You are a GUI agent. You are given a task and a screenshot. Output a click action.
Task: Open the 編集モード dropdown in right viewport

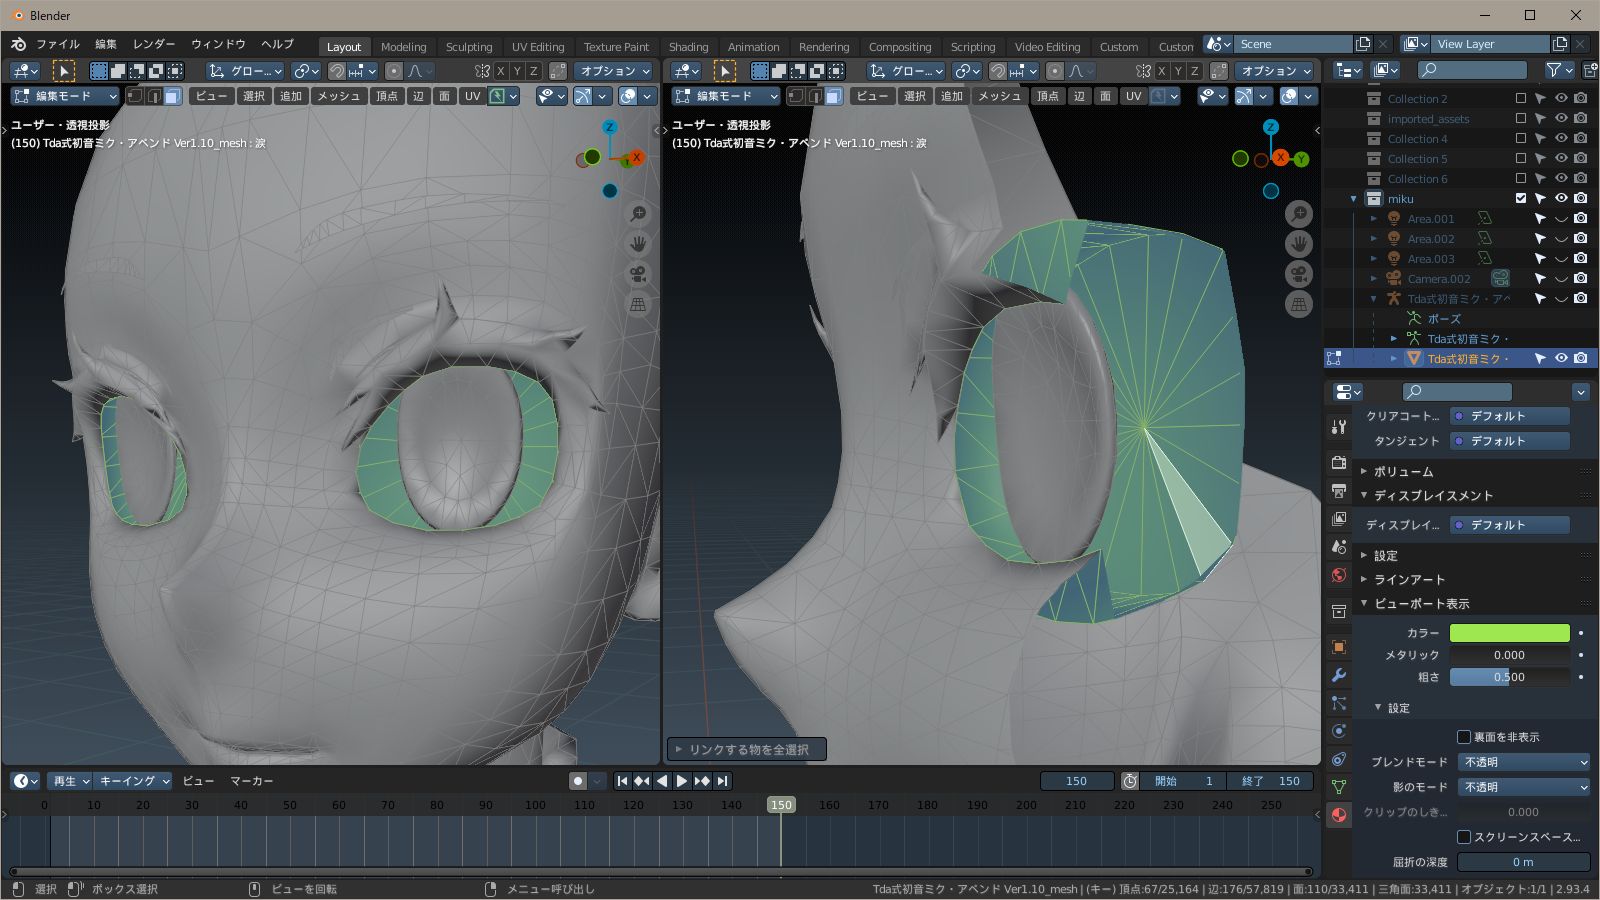tap(726, 96)
